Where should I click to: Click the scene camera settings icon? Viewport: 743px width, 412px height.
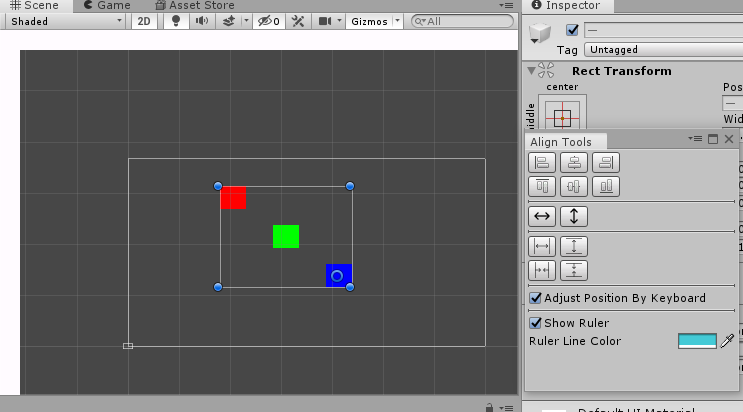[325, 21]
